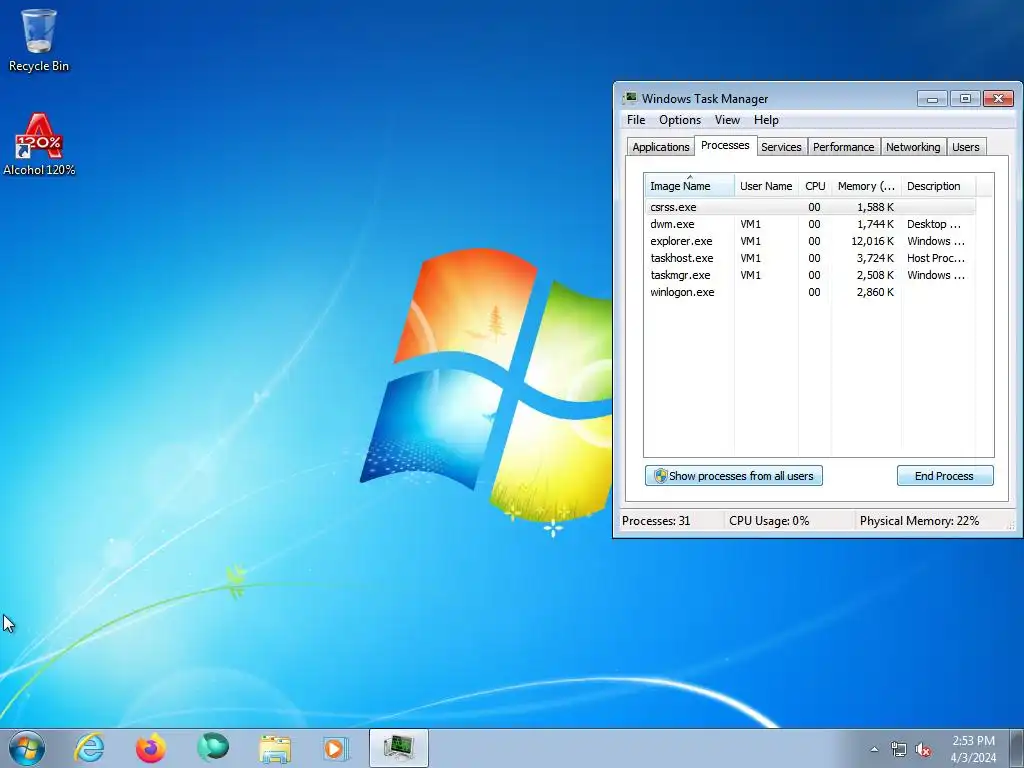Viewport: 1024px width, 768px height.
Task: Open the Help menu
Action: 766,120
